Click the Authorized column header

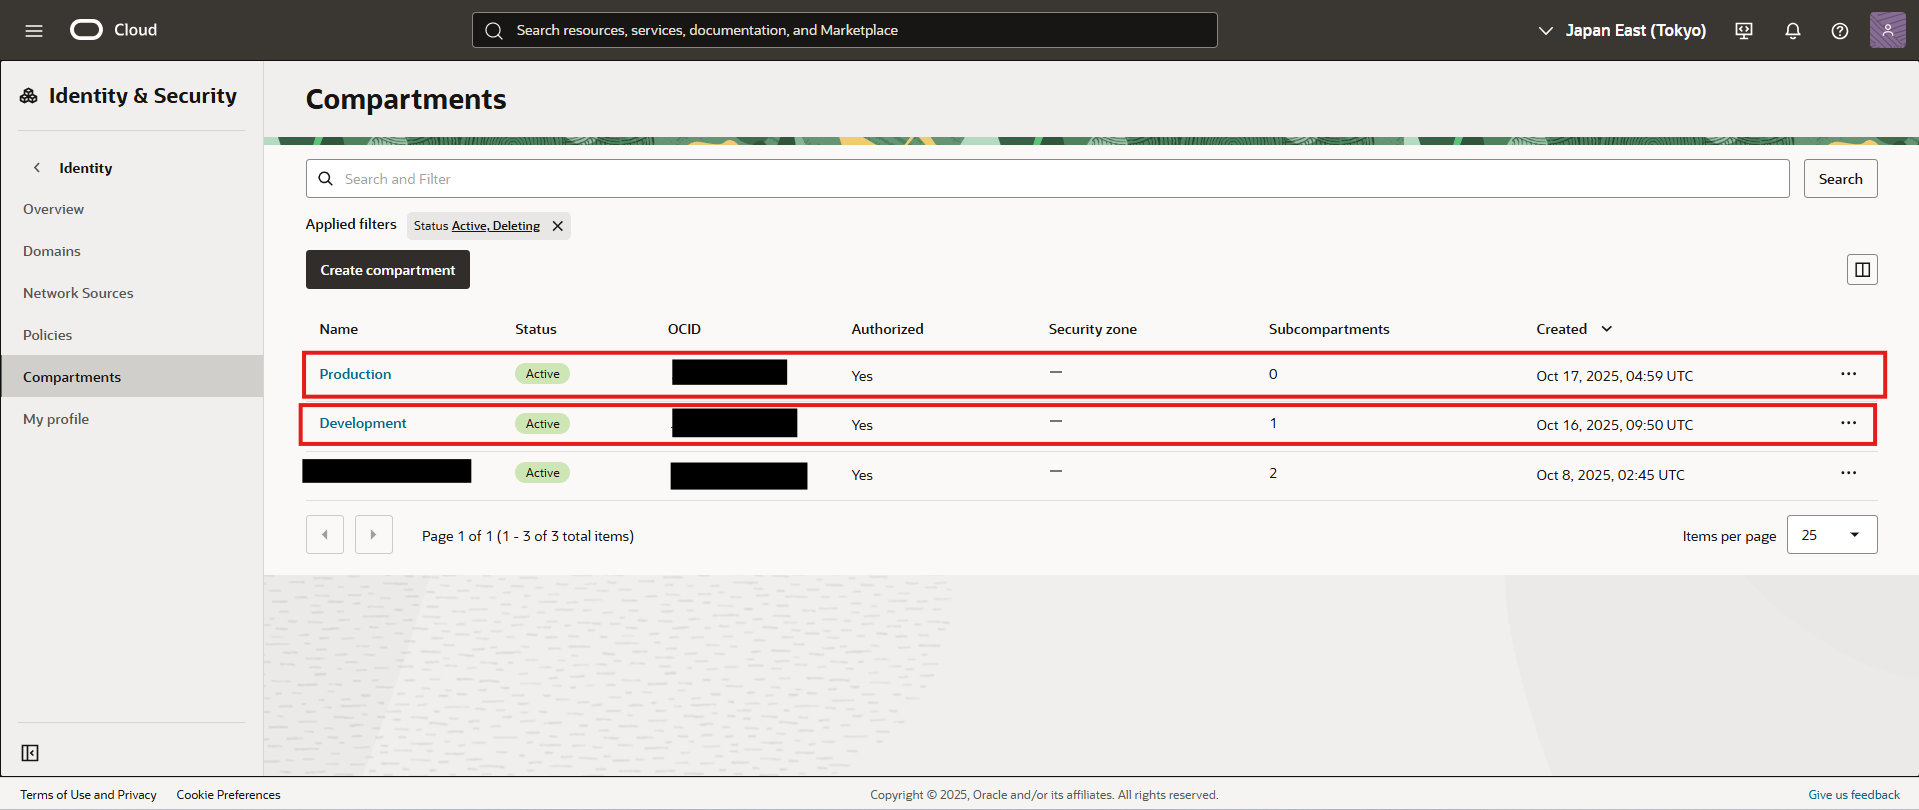tap(887, 329)
